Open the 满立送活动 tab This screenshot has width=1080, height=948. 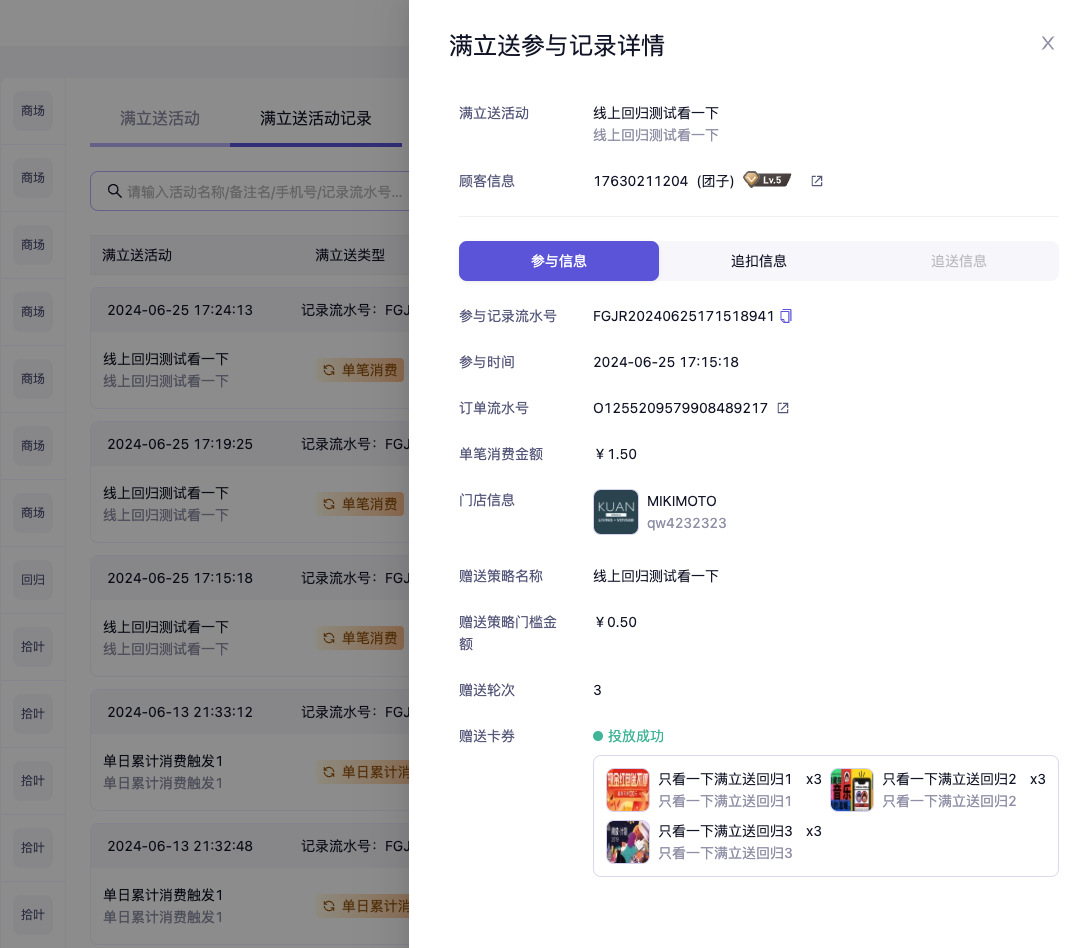click(x=160, y=118)
